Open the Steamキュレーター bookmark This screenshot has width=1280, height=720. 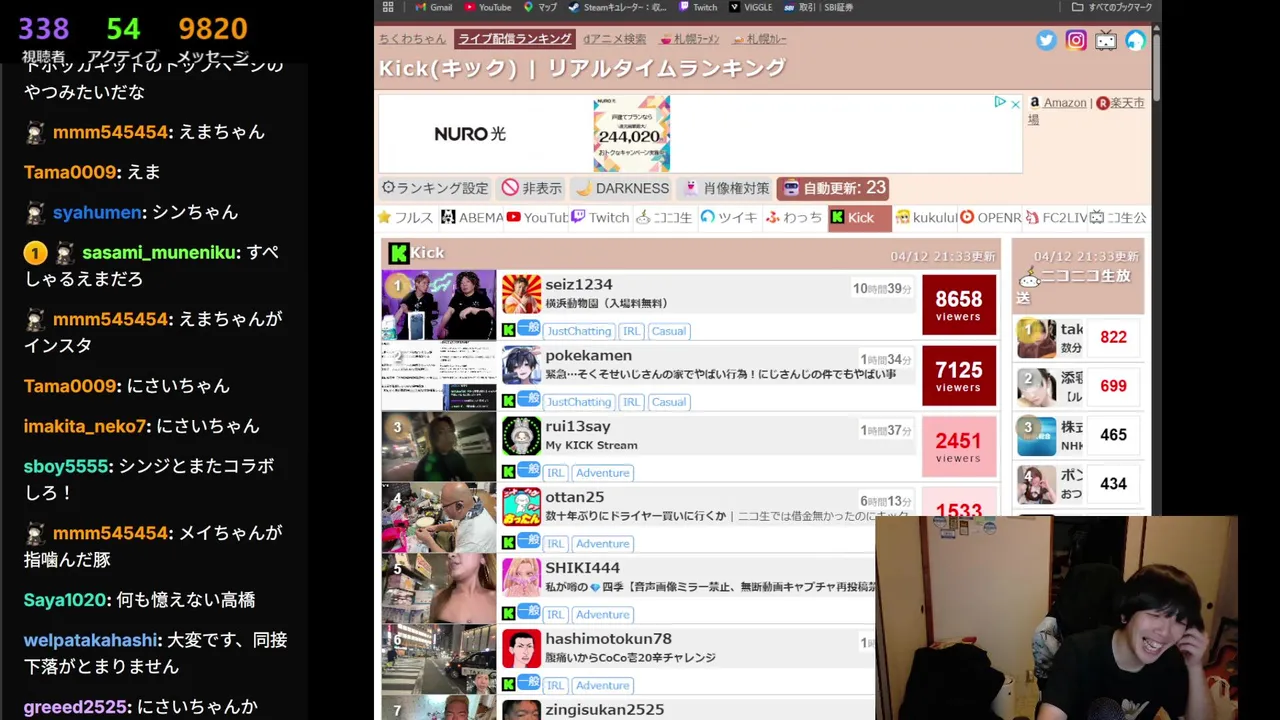617,7
